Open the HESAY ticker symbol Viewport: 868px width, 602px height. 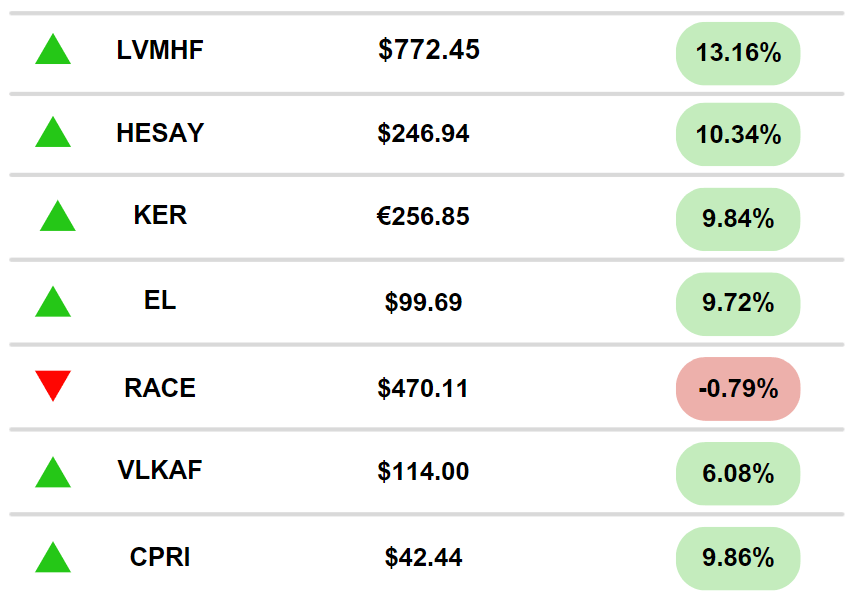click(160, 133)
